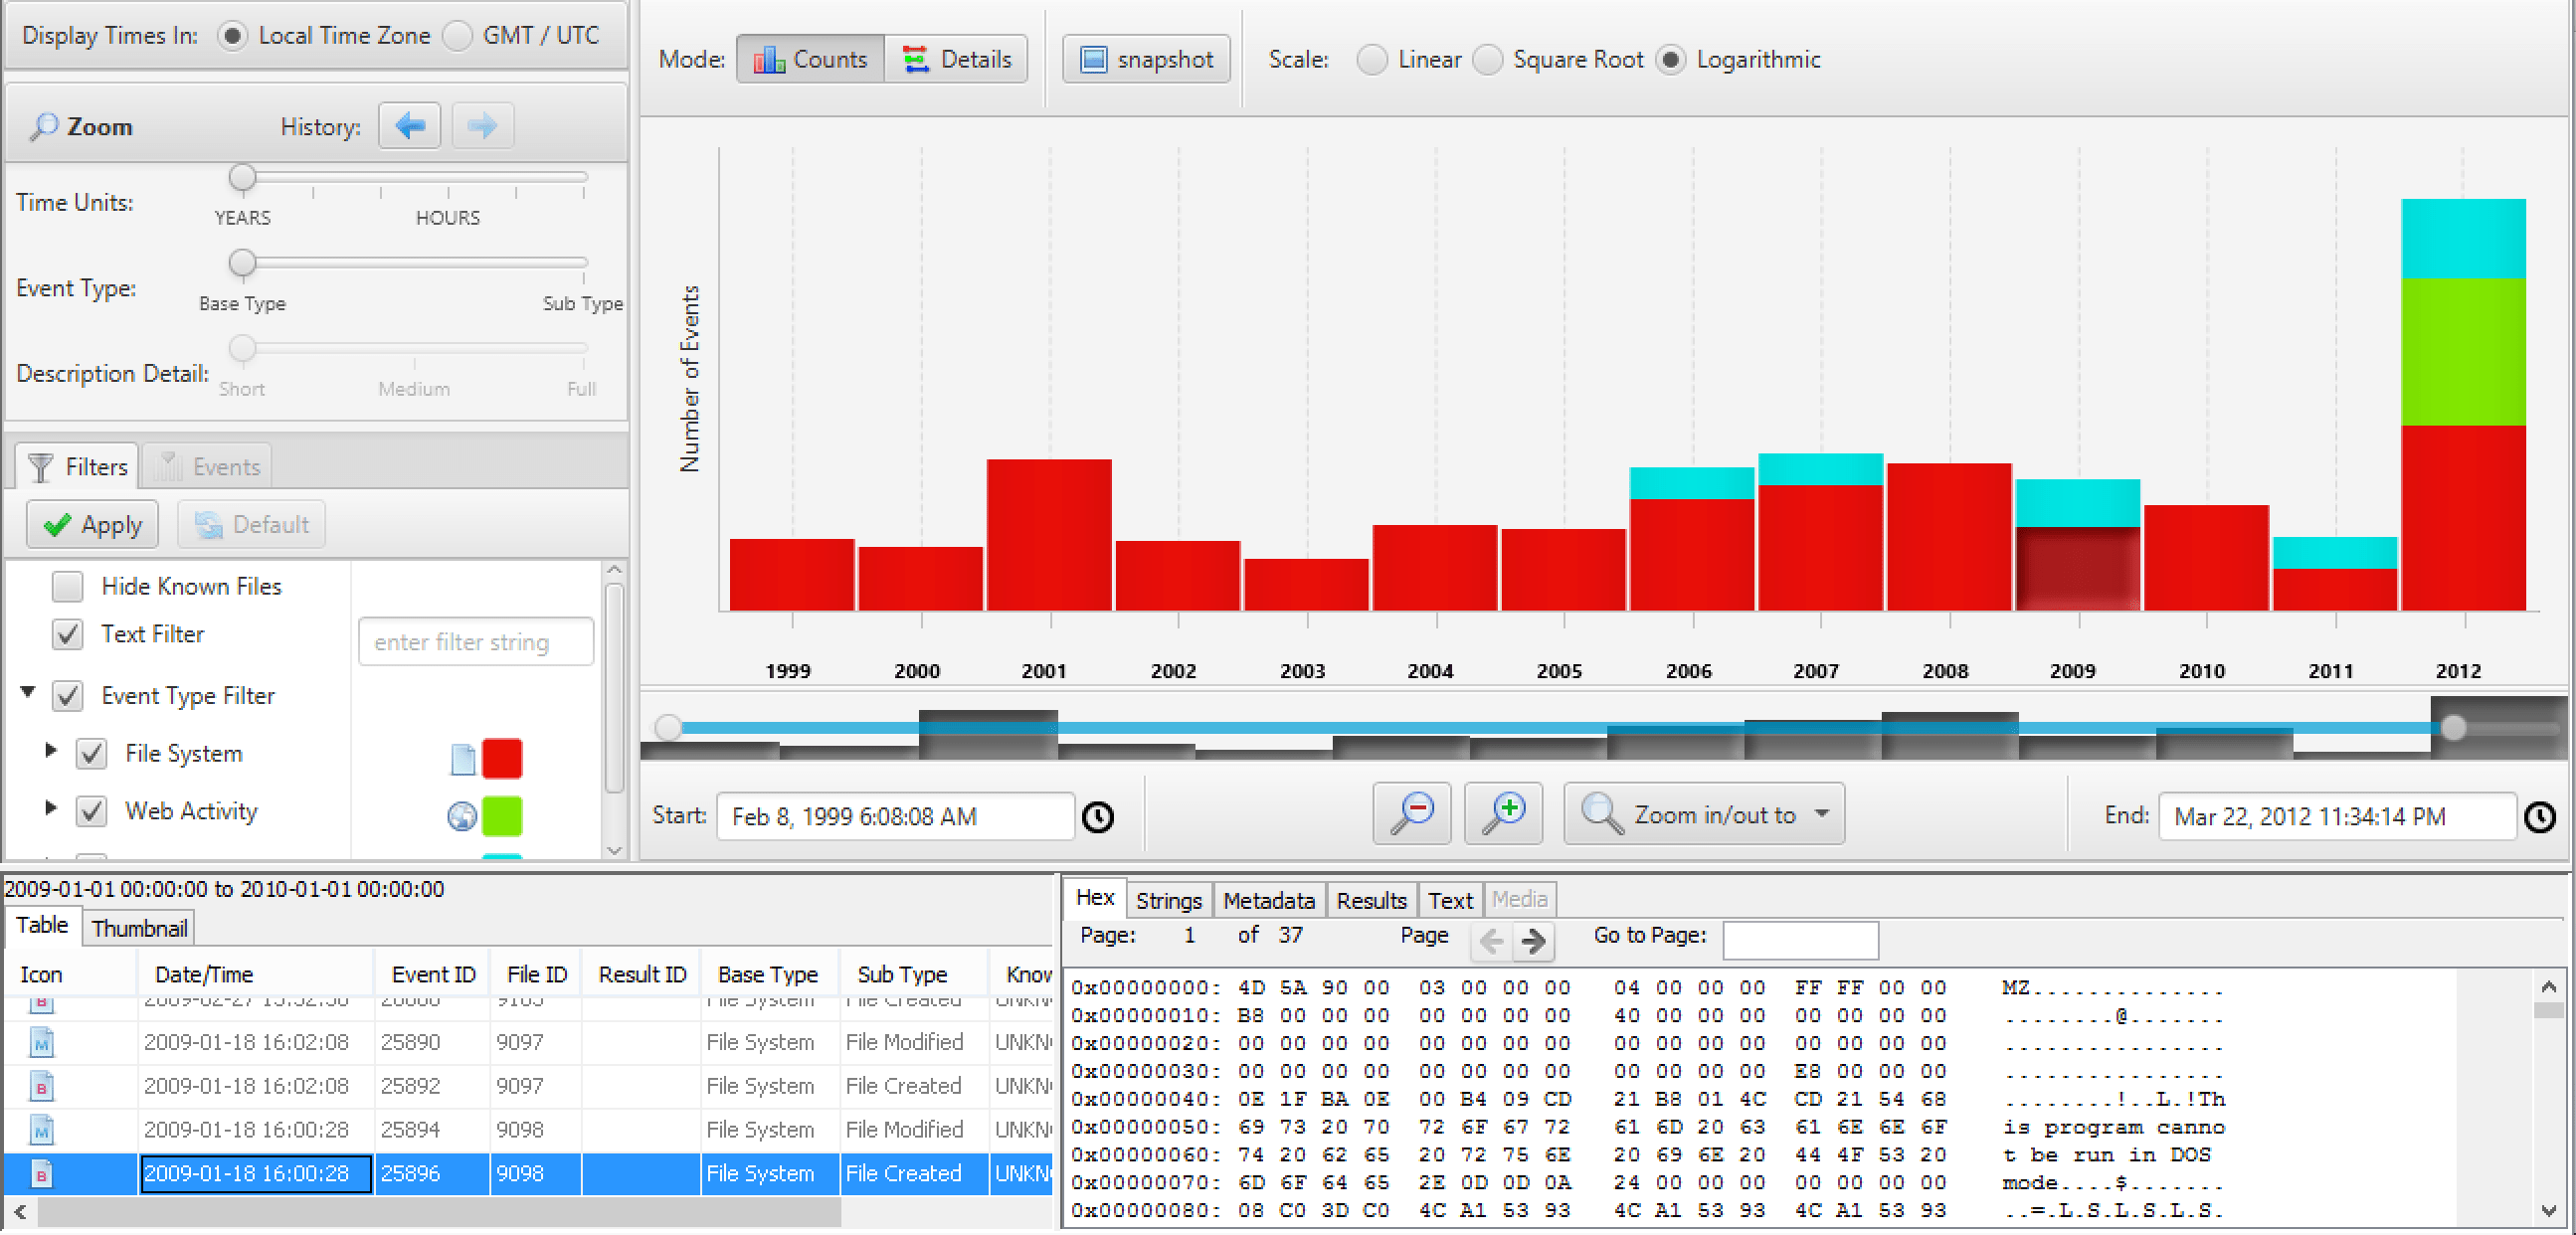Go to next hex page
The height and width of the screenshot is (1235, 2576).
point(1532,941)
